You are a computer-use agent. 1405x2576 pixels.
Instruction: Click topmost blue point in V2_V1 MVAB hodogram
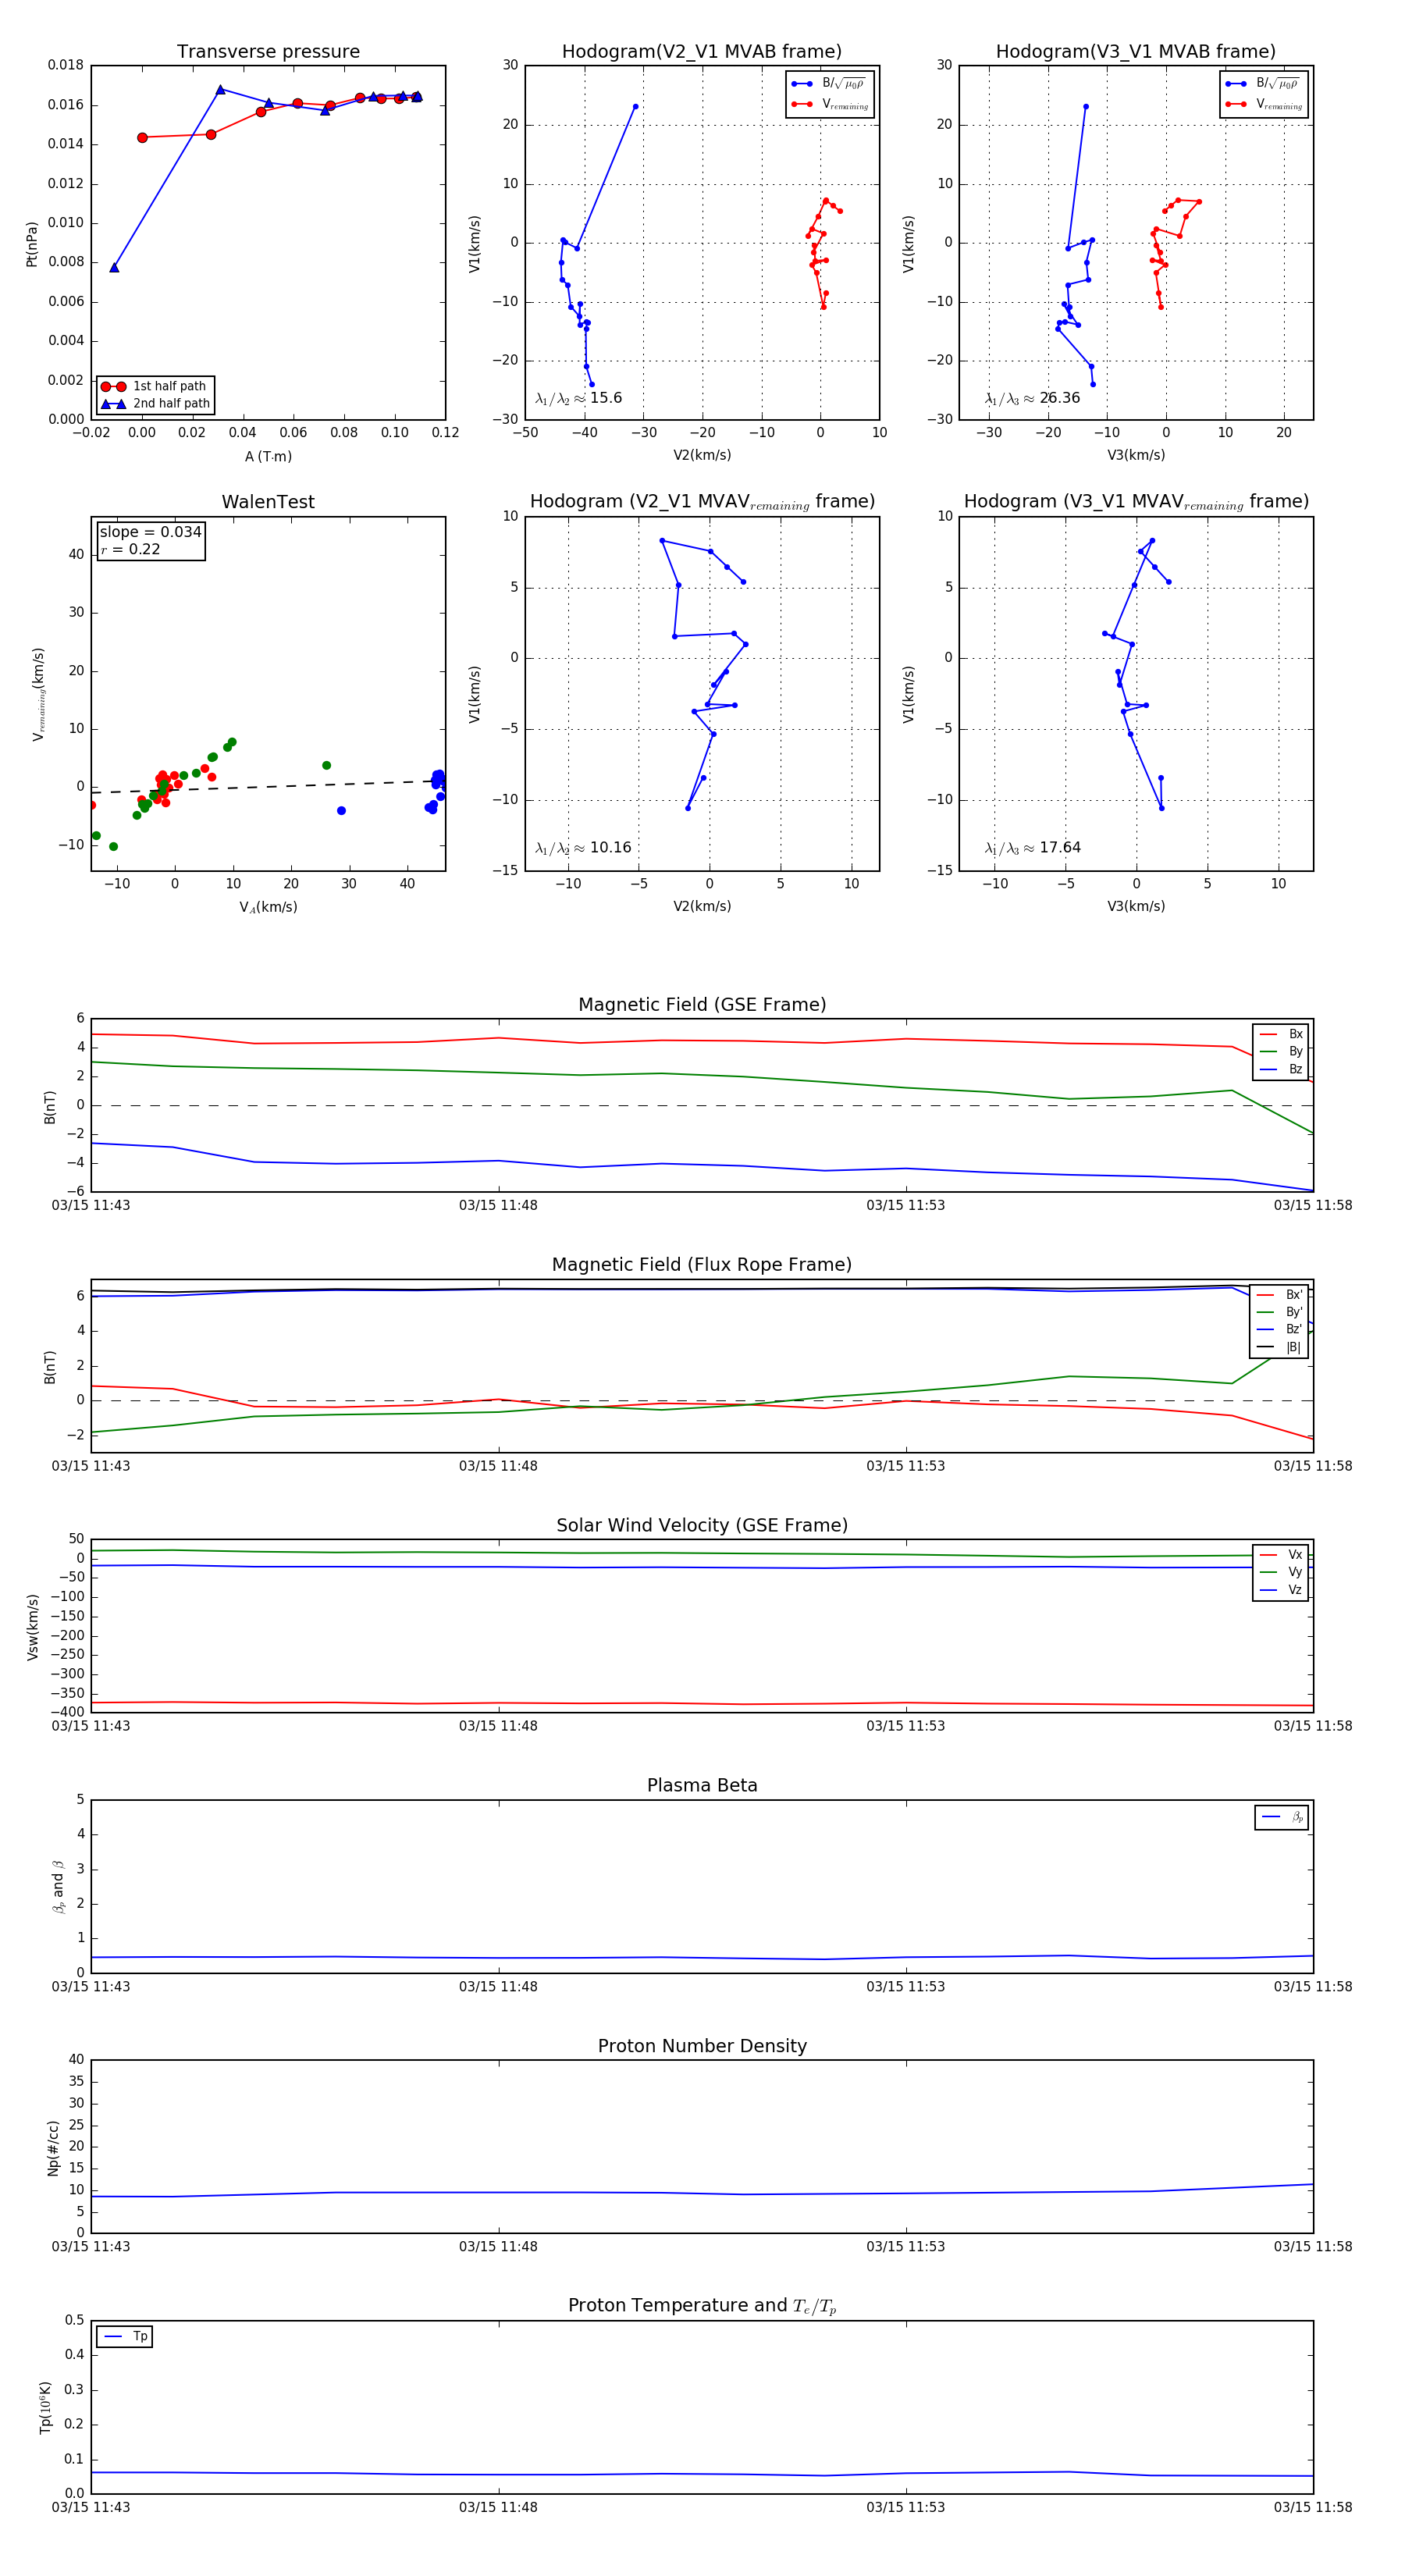tap(635, 107)
